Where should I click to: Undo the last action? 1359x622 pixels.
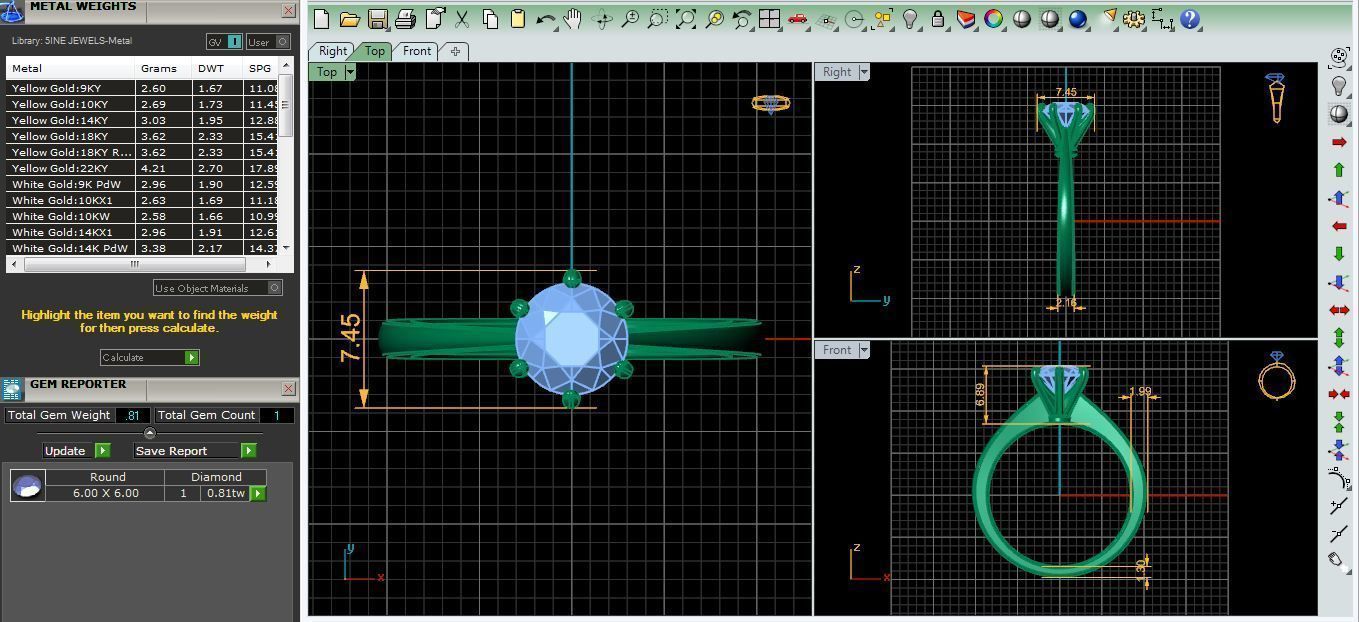click(x=546, y=19)
